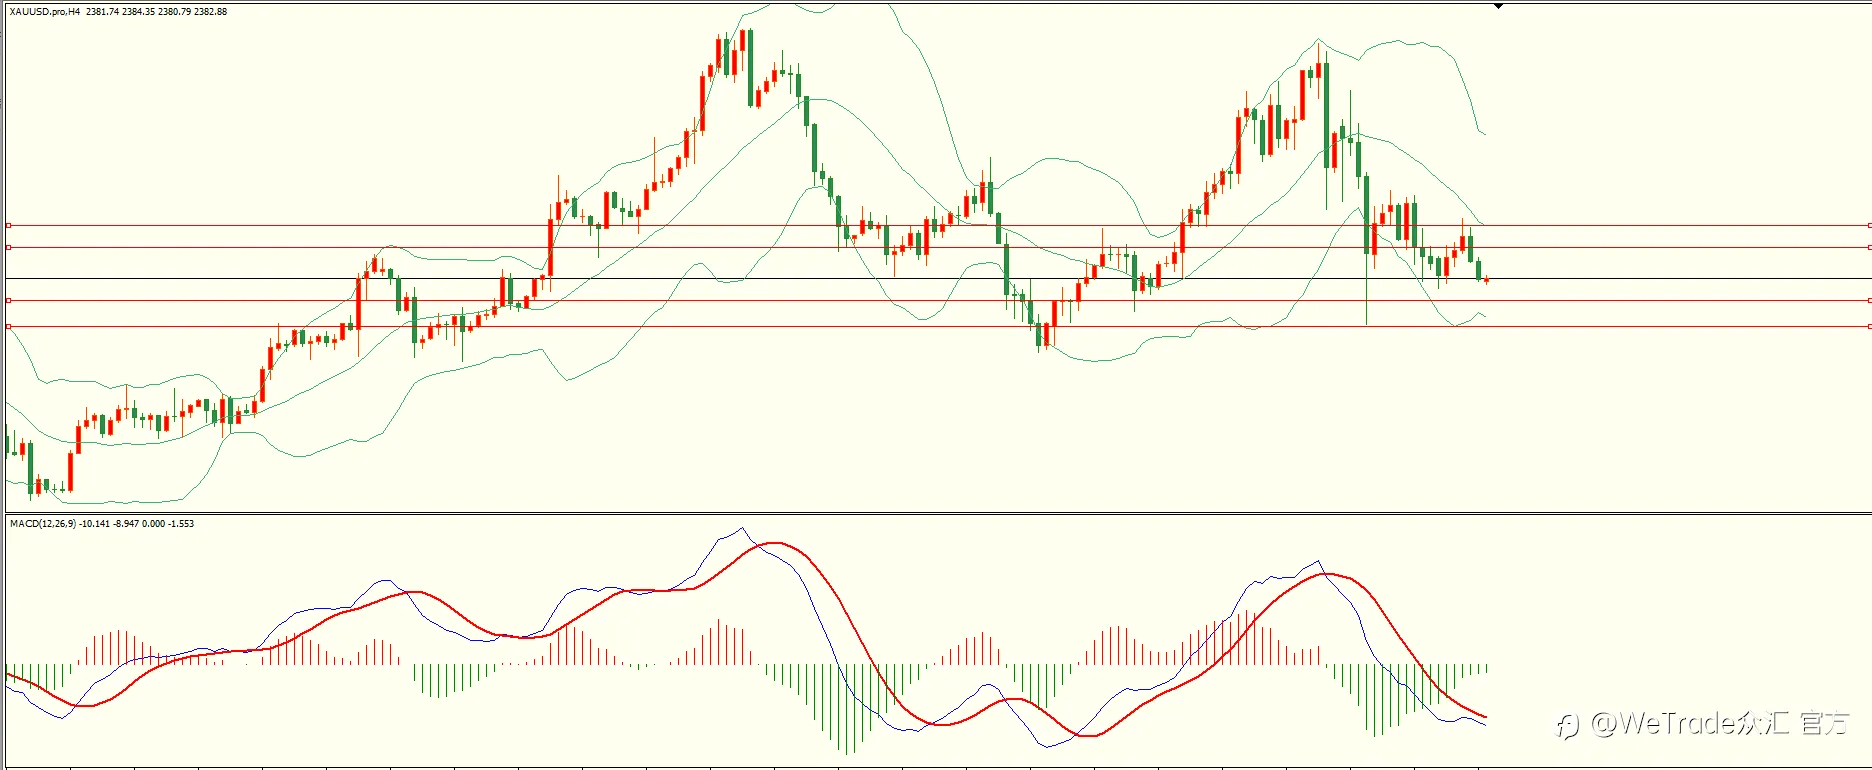Select the highest red horizontal line

938,226
